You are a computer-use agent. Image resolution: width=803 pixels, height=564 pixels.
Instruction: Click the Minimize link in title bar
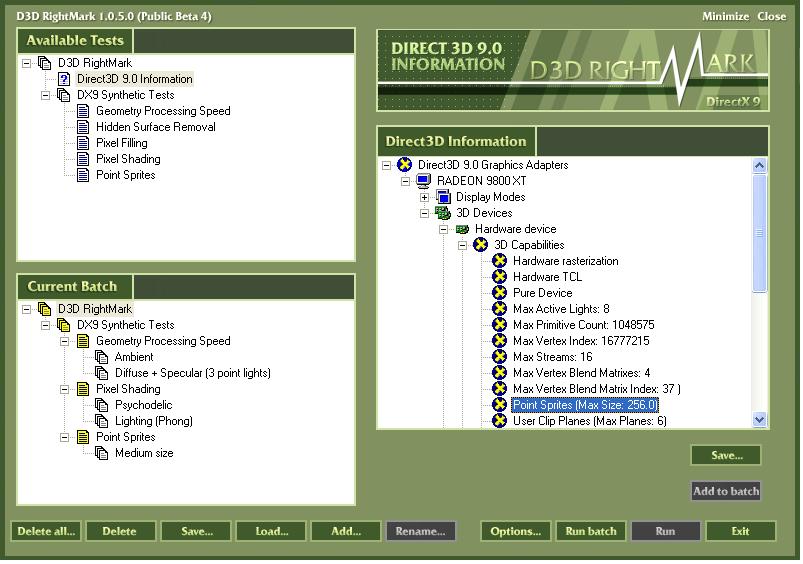pos(725,16)
